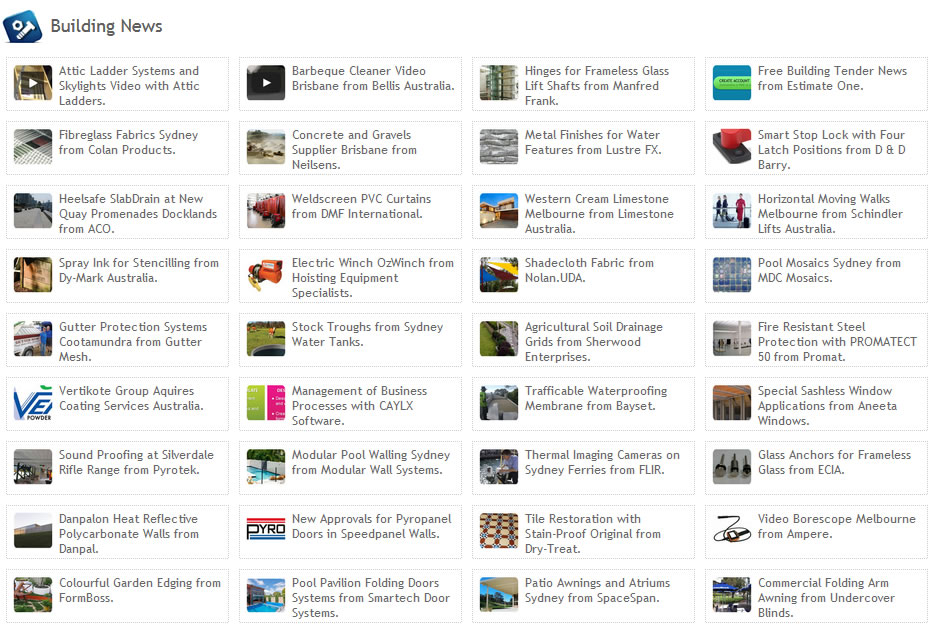Open the Colourful Garden Edging thumbnail
933x634 pixels.
tap(33, 594)
